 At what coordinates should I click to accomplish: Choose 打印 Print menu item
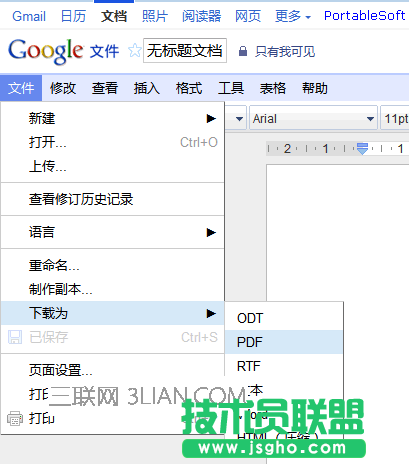(x=112, y=418)
